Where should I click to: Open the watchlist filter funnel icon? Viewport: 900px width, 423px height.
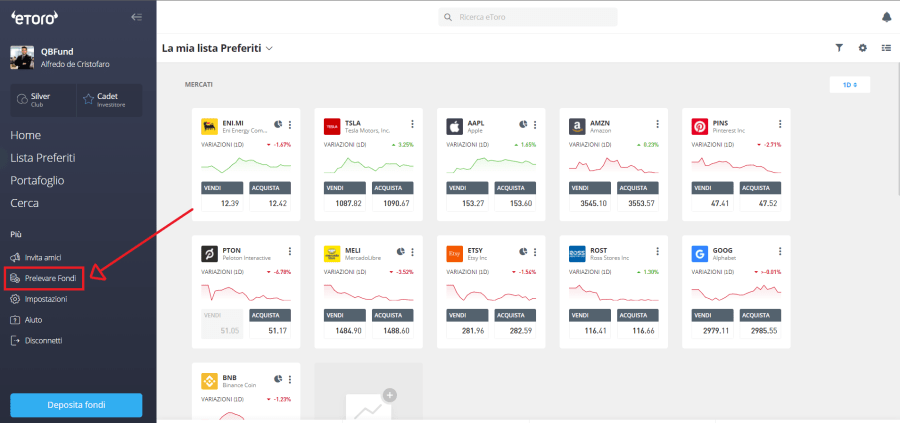[x=839, y=48]
